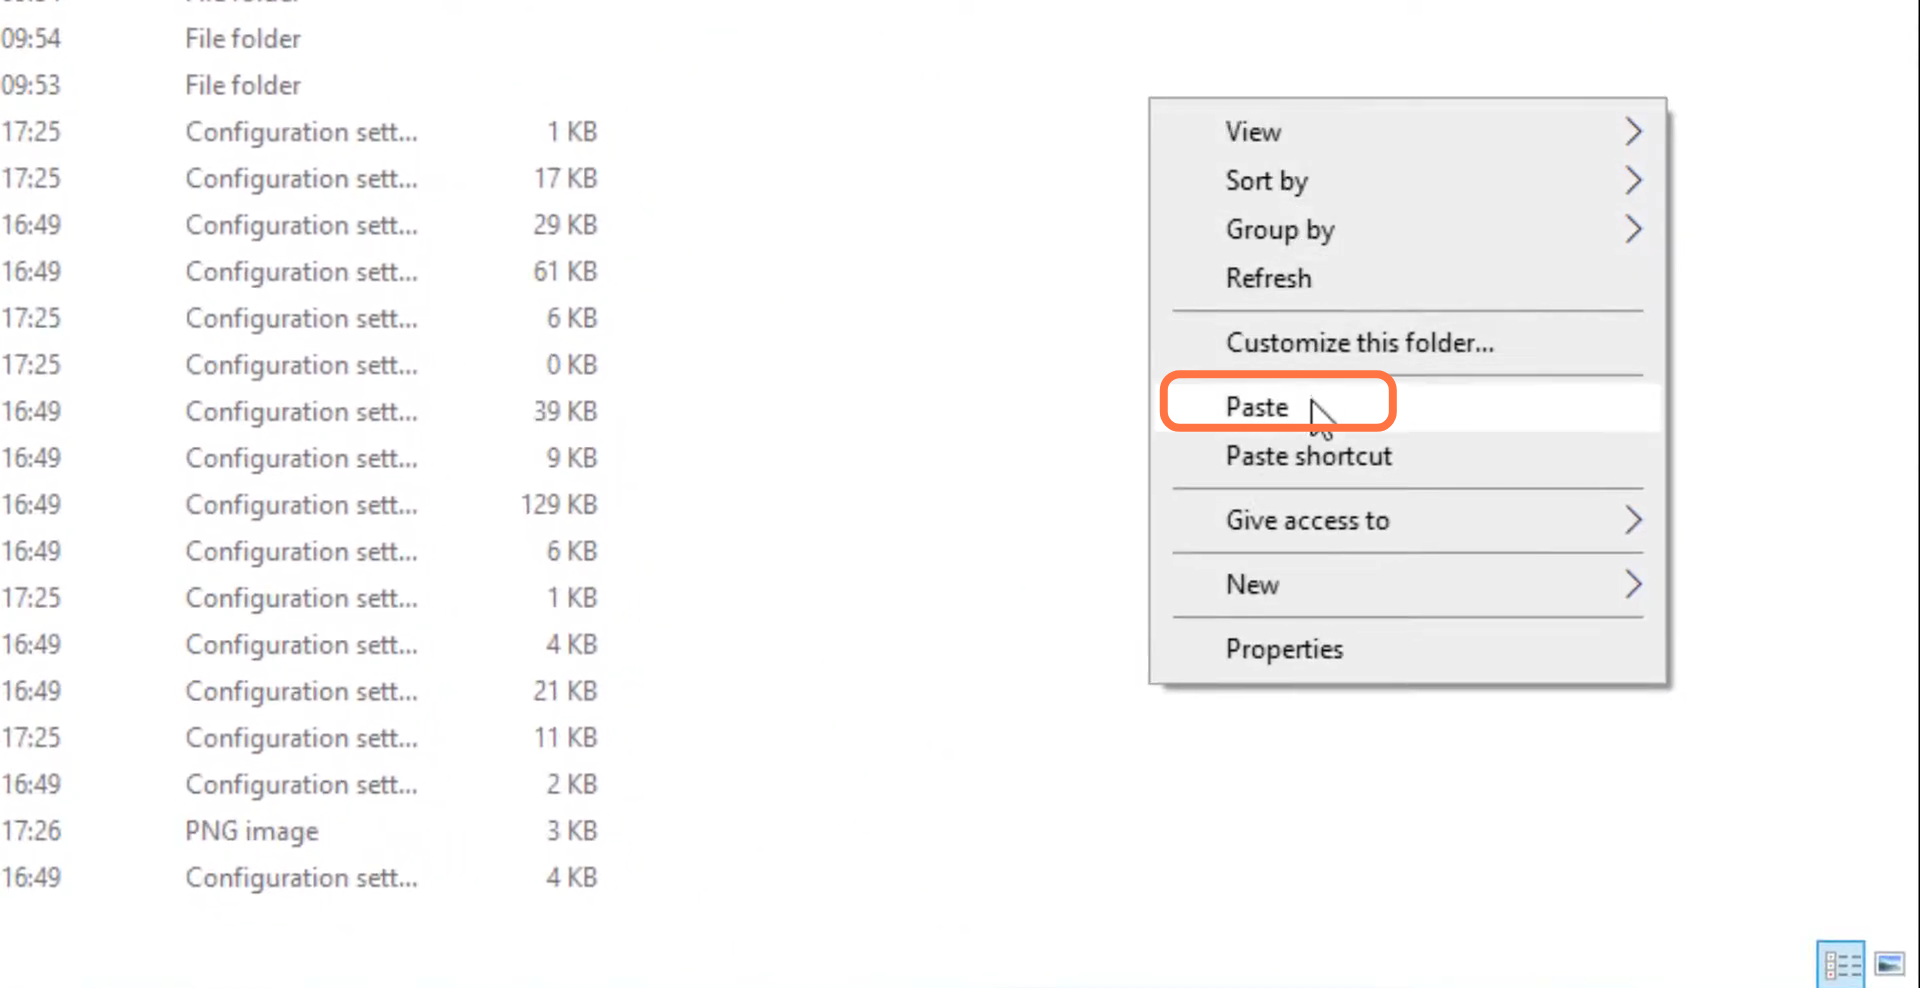Screen dimensions: 1920x988
Task: Switch to the details view layout icon
Action: 1841,964
